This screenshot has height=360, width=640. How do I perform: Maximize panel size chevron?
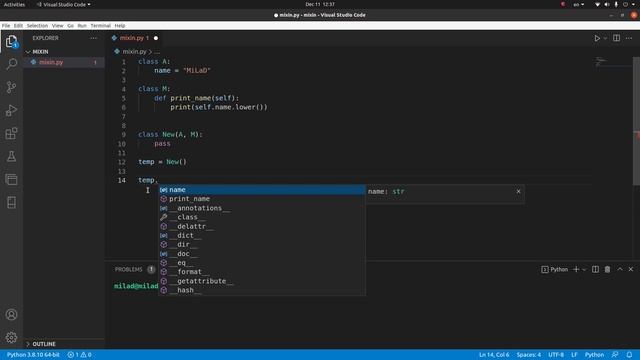[620, 269]
